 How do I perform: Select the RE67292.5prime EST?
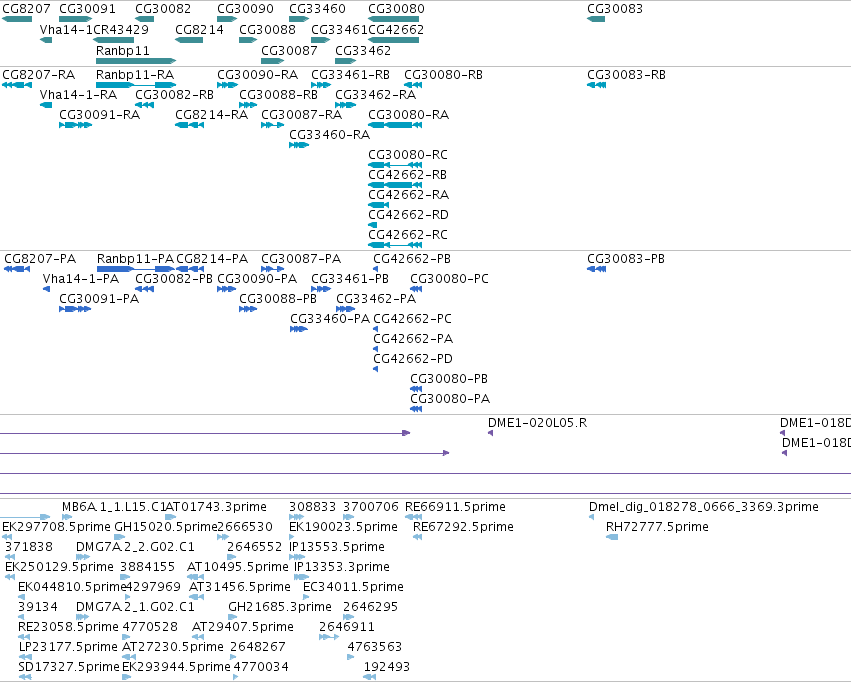pyautogui.click(x=417, y=537)
